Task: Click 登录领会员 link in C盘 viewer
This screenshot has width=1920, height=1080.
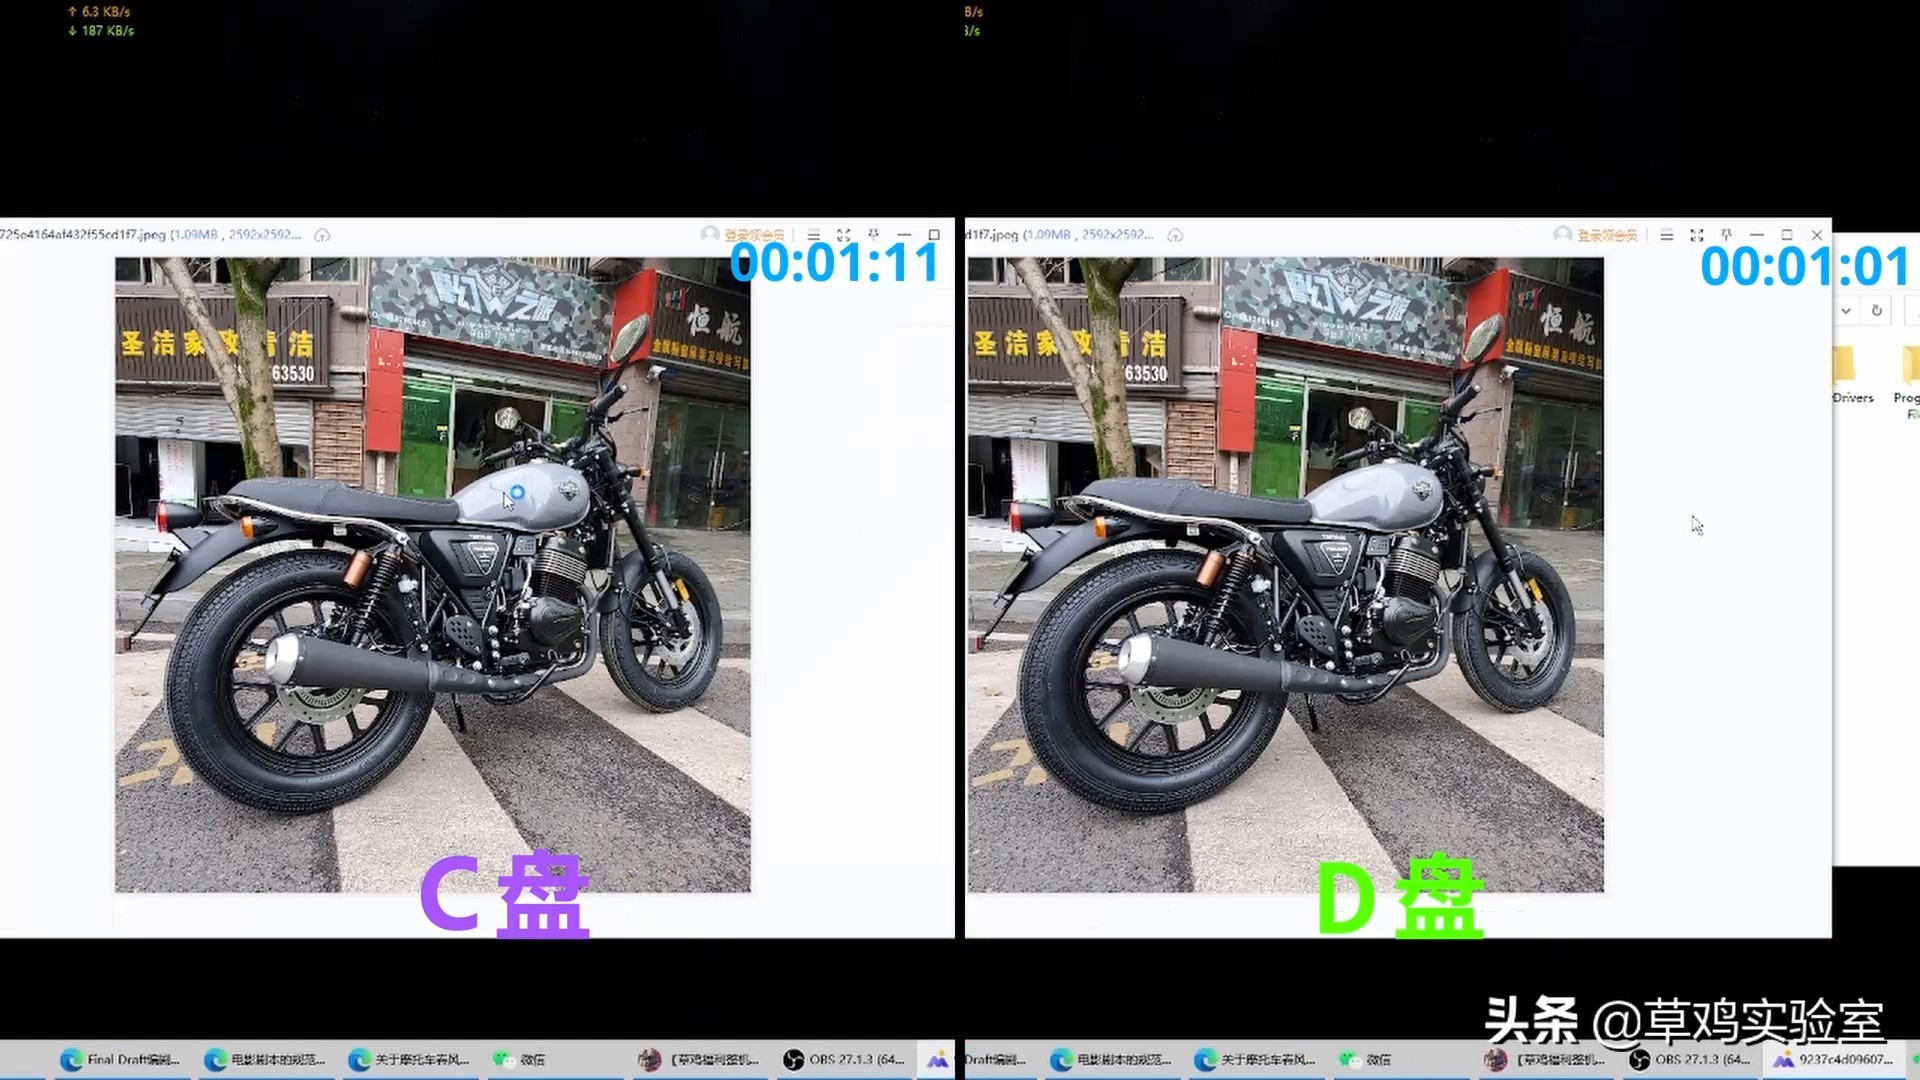Action: 754,236
